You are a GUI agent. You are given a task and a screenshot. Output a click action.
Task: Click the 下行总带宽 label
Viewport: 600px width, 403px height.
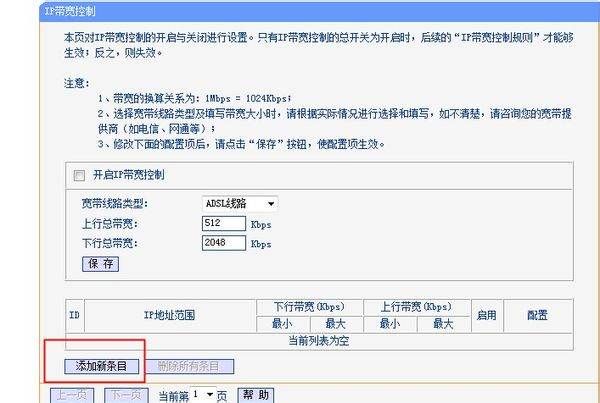[x=110, y=243]
